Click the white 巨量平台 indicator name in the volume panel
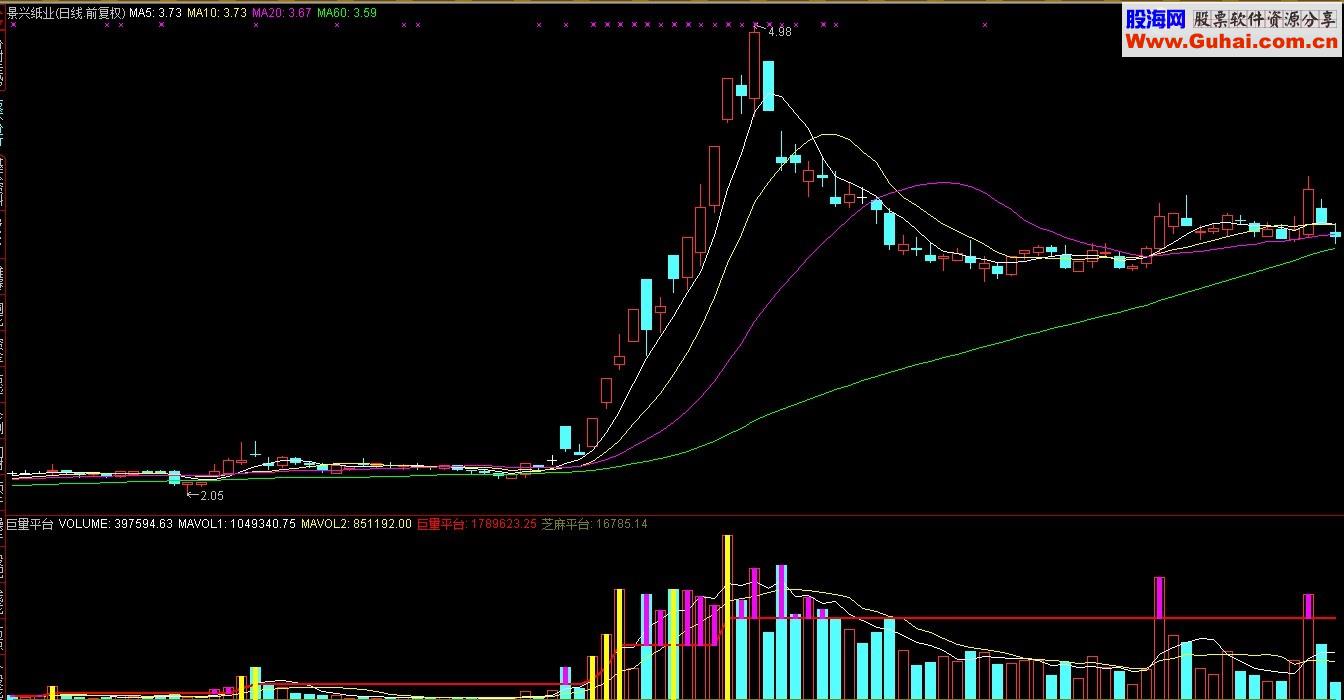Viewport: 1344px width, 700px height. click(30, 523)
